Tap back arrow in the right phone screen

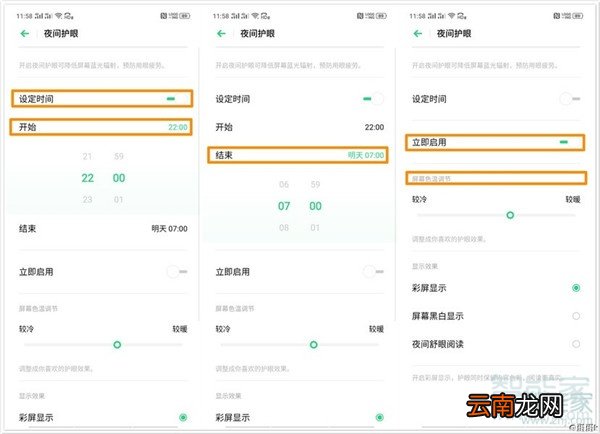point(418,34)
